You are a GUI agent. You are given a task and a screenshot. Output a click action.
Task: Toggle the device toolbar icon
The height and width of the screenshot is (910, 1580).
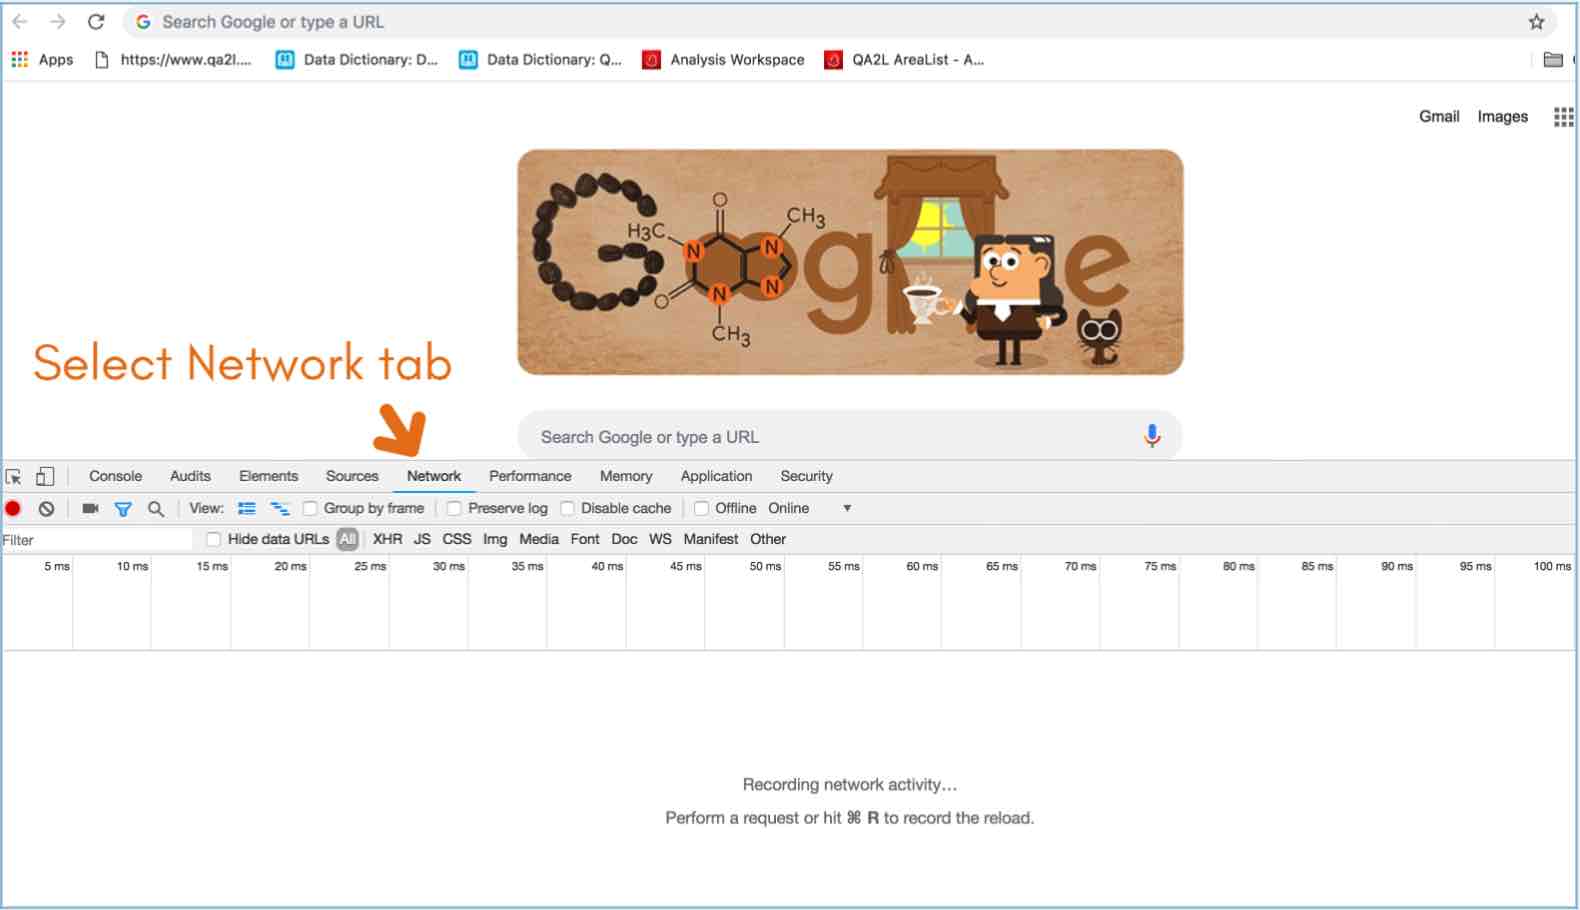pos(45,477)
